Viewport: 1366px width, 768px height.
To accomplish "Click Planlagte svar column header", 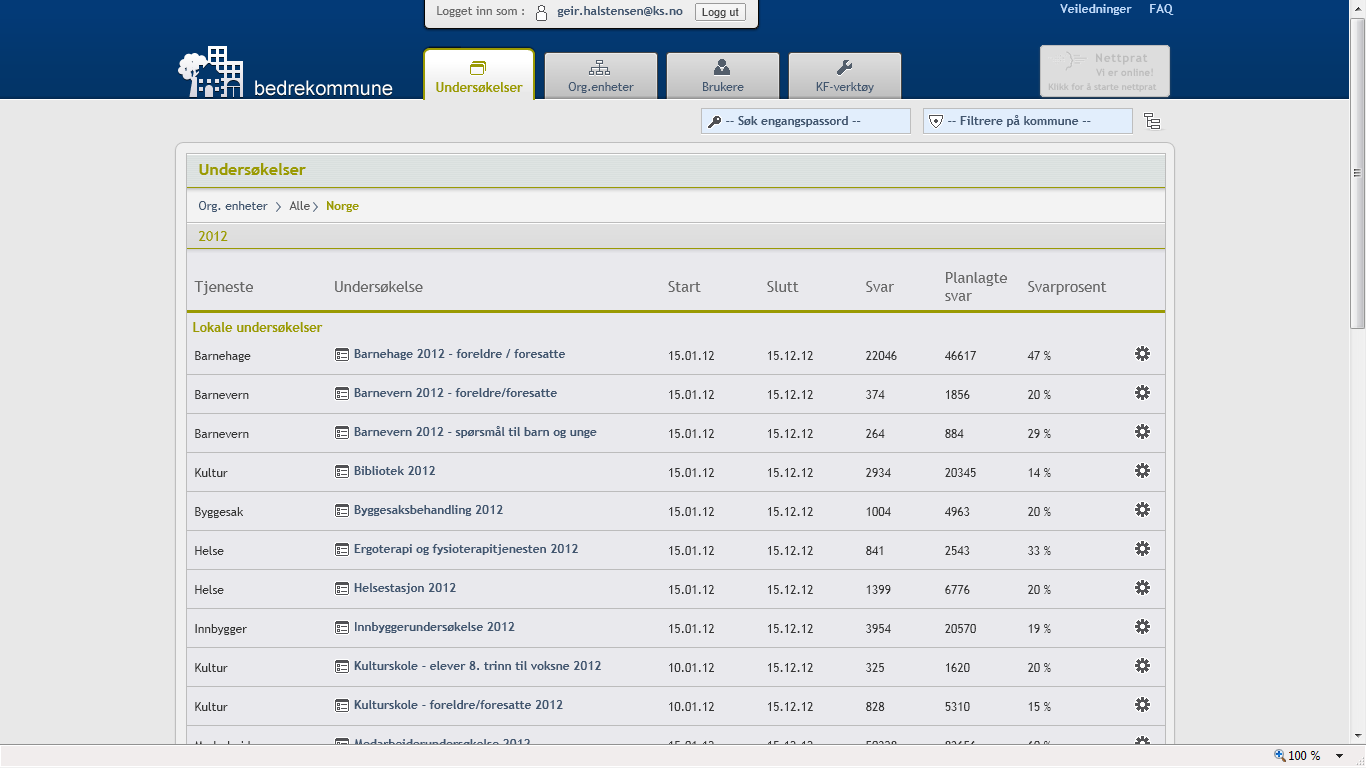I will click(x=976, y=286).
